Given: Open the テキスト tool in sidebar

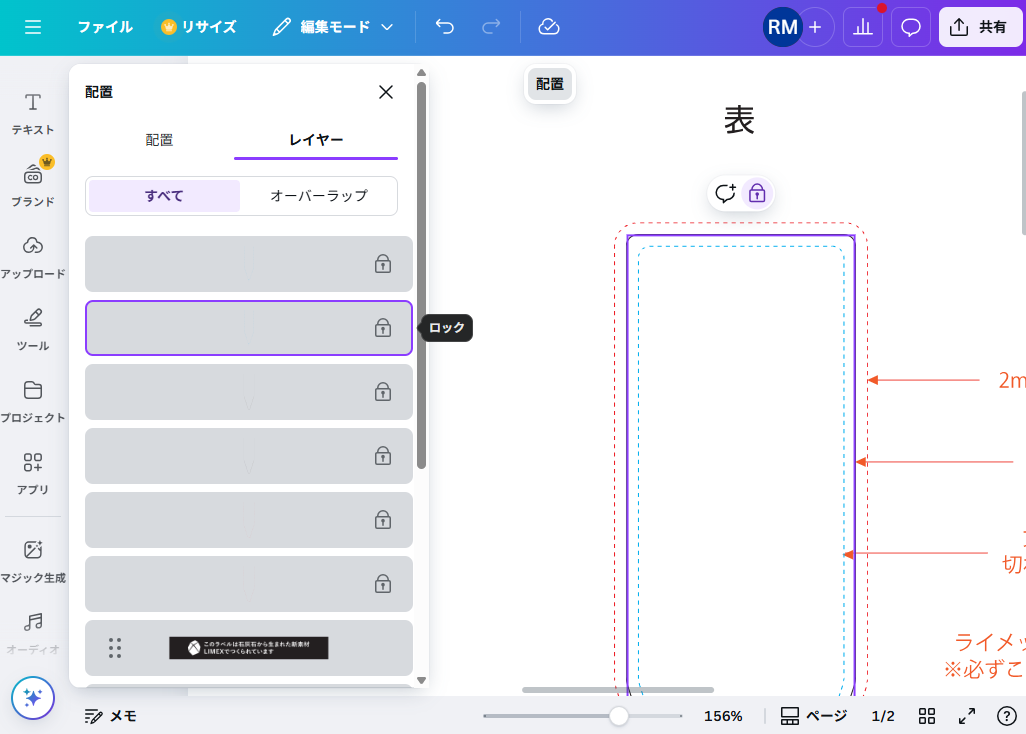Looking at the screenshot, I should pyautogui.click(x=33, y=112).
